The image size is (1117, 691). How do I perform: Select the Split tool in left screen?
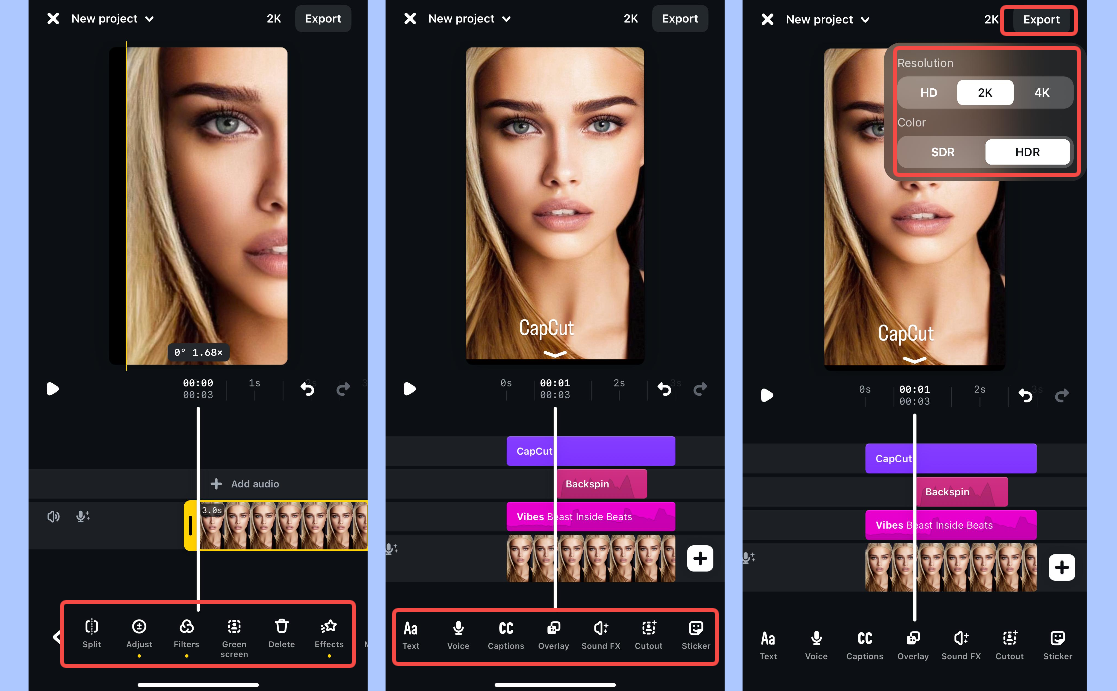click(91, 633)
